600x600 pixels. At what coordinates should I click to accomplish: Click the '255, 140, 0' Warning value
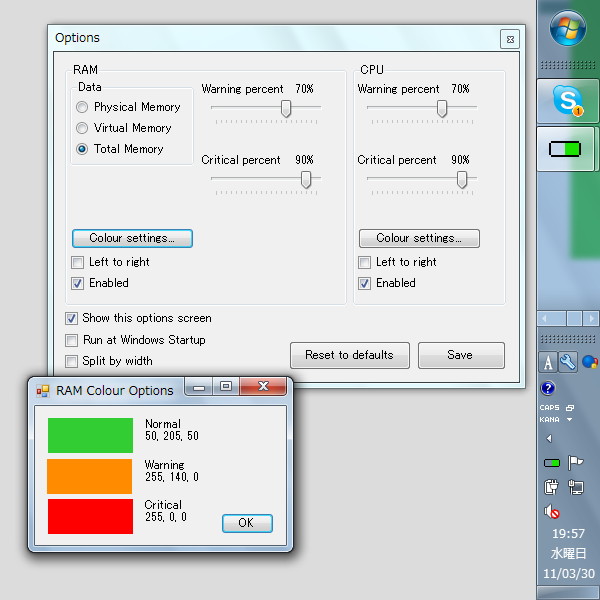click(172, 477)
